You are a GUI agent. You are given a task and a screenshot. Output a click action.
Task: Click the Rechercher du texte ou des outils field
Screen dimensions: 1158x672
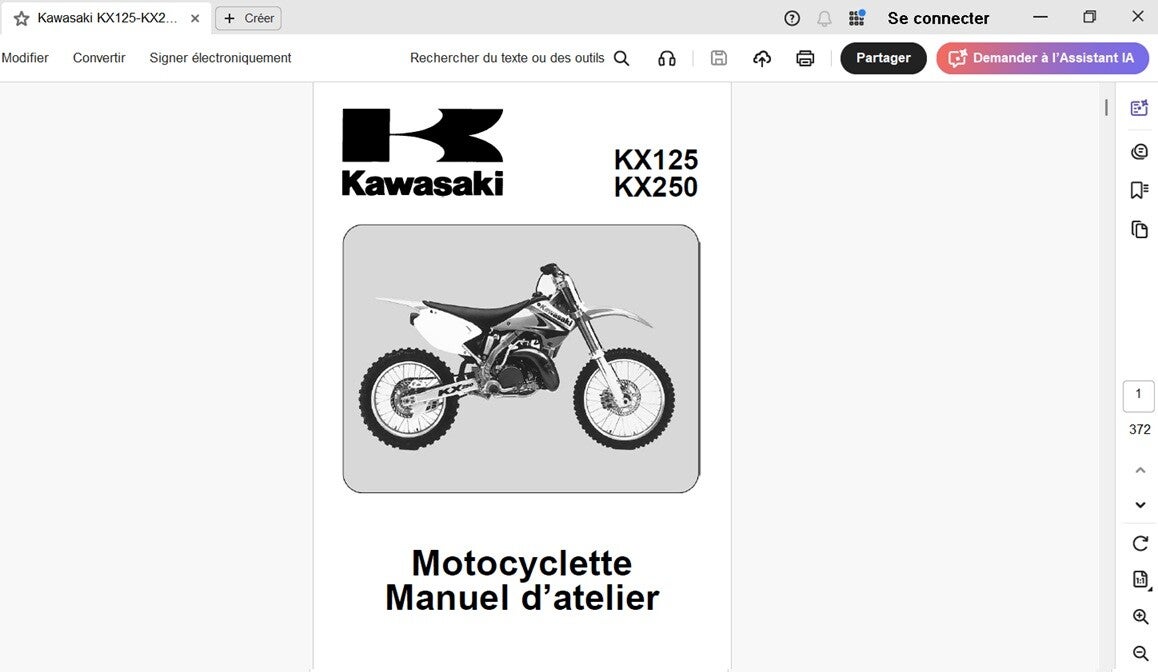pos(507,58)
